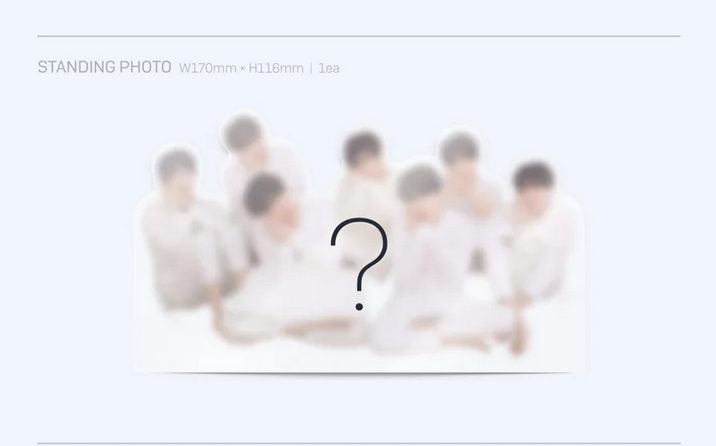Click the H116mm height label
Image resolution: width=716 pixels, height=446 pixels.
[276, 68]
